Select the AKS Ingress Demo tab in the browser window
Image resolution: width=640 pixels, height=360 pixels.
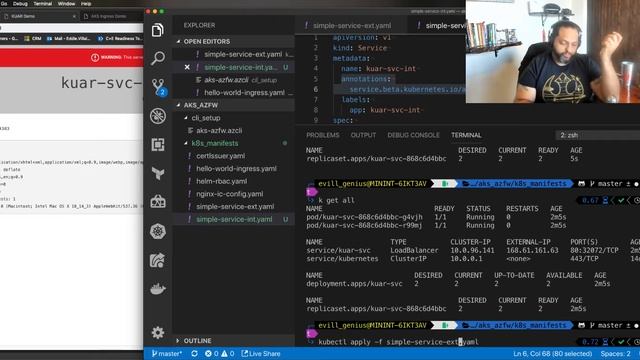click(x=108, y=16)
